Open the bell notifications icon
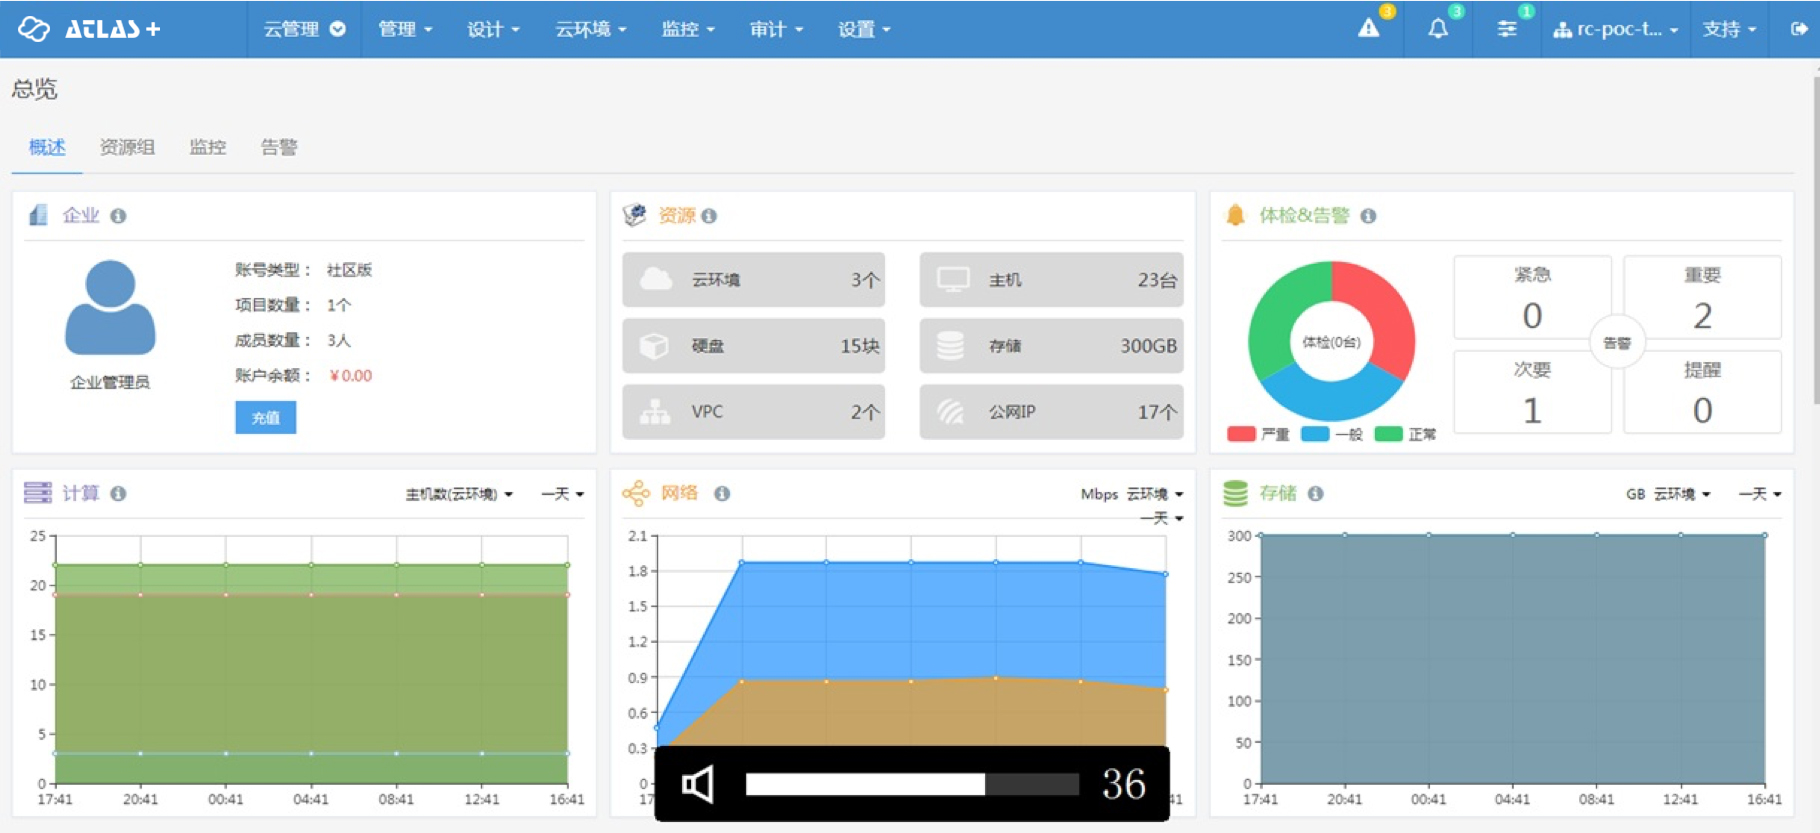1820x833 pixels. pyautogui.click(x=1437, y=29)
